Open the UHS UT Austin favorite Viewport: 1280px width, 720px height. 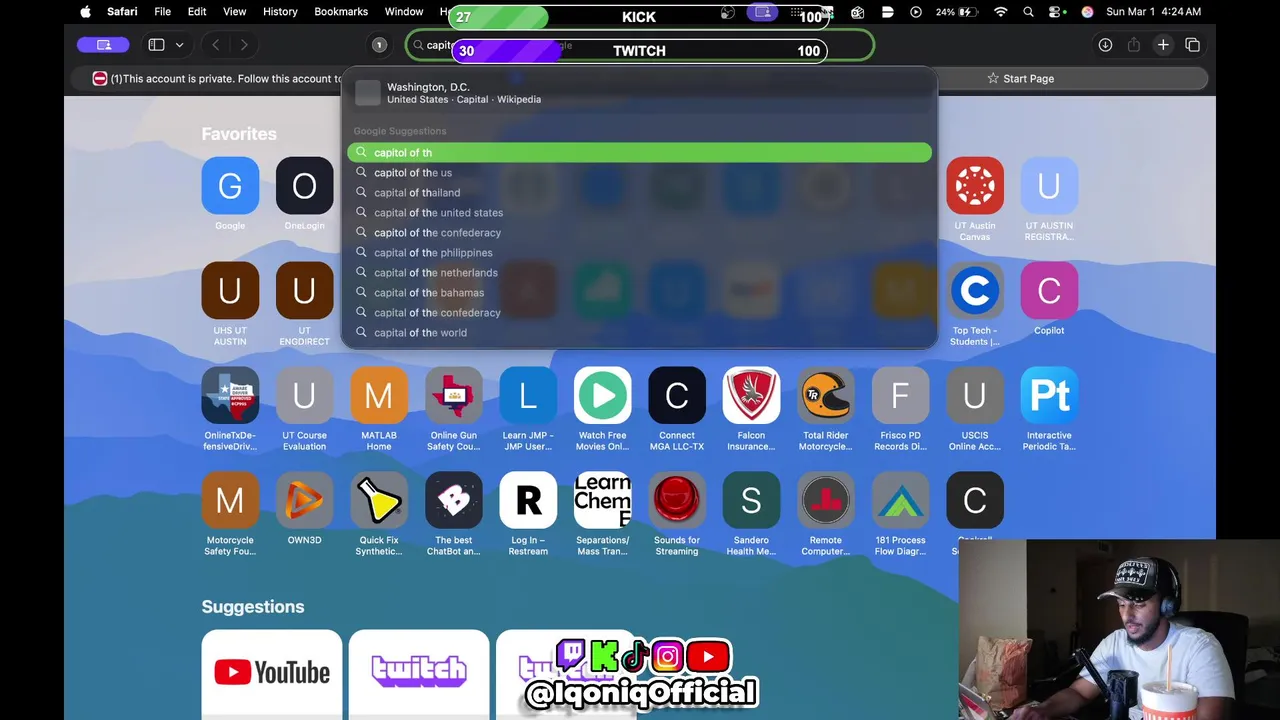pos(230,291)
